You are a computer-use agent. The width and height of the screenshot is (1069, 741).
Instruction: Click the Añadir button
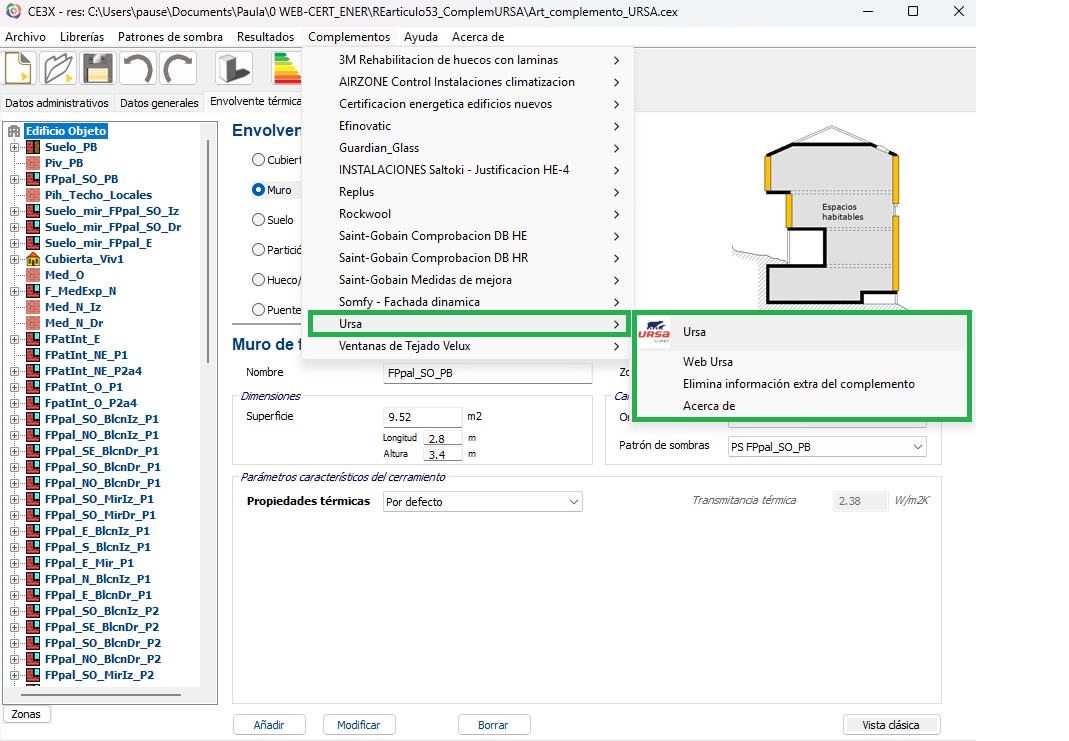coord(269,725)
